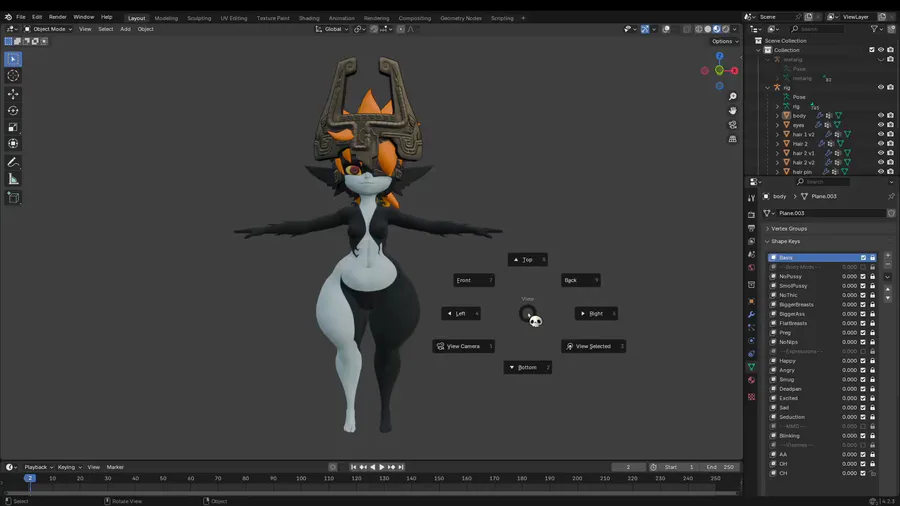Uncheck the Happy shape key checkbox
Screen dimensions: 900x506
[x=863, y=361]
